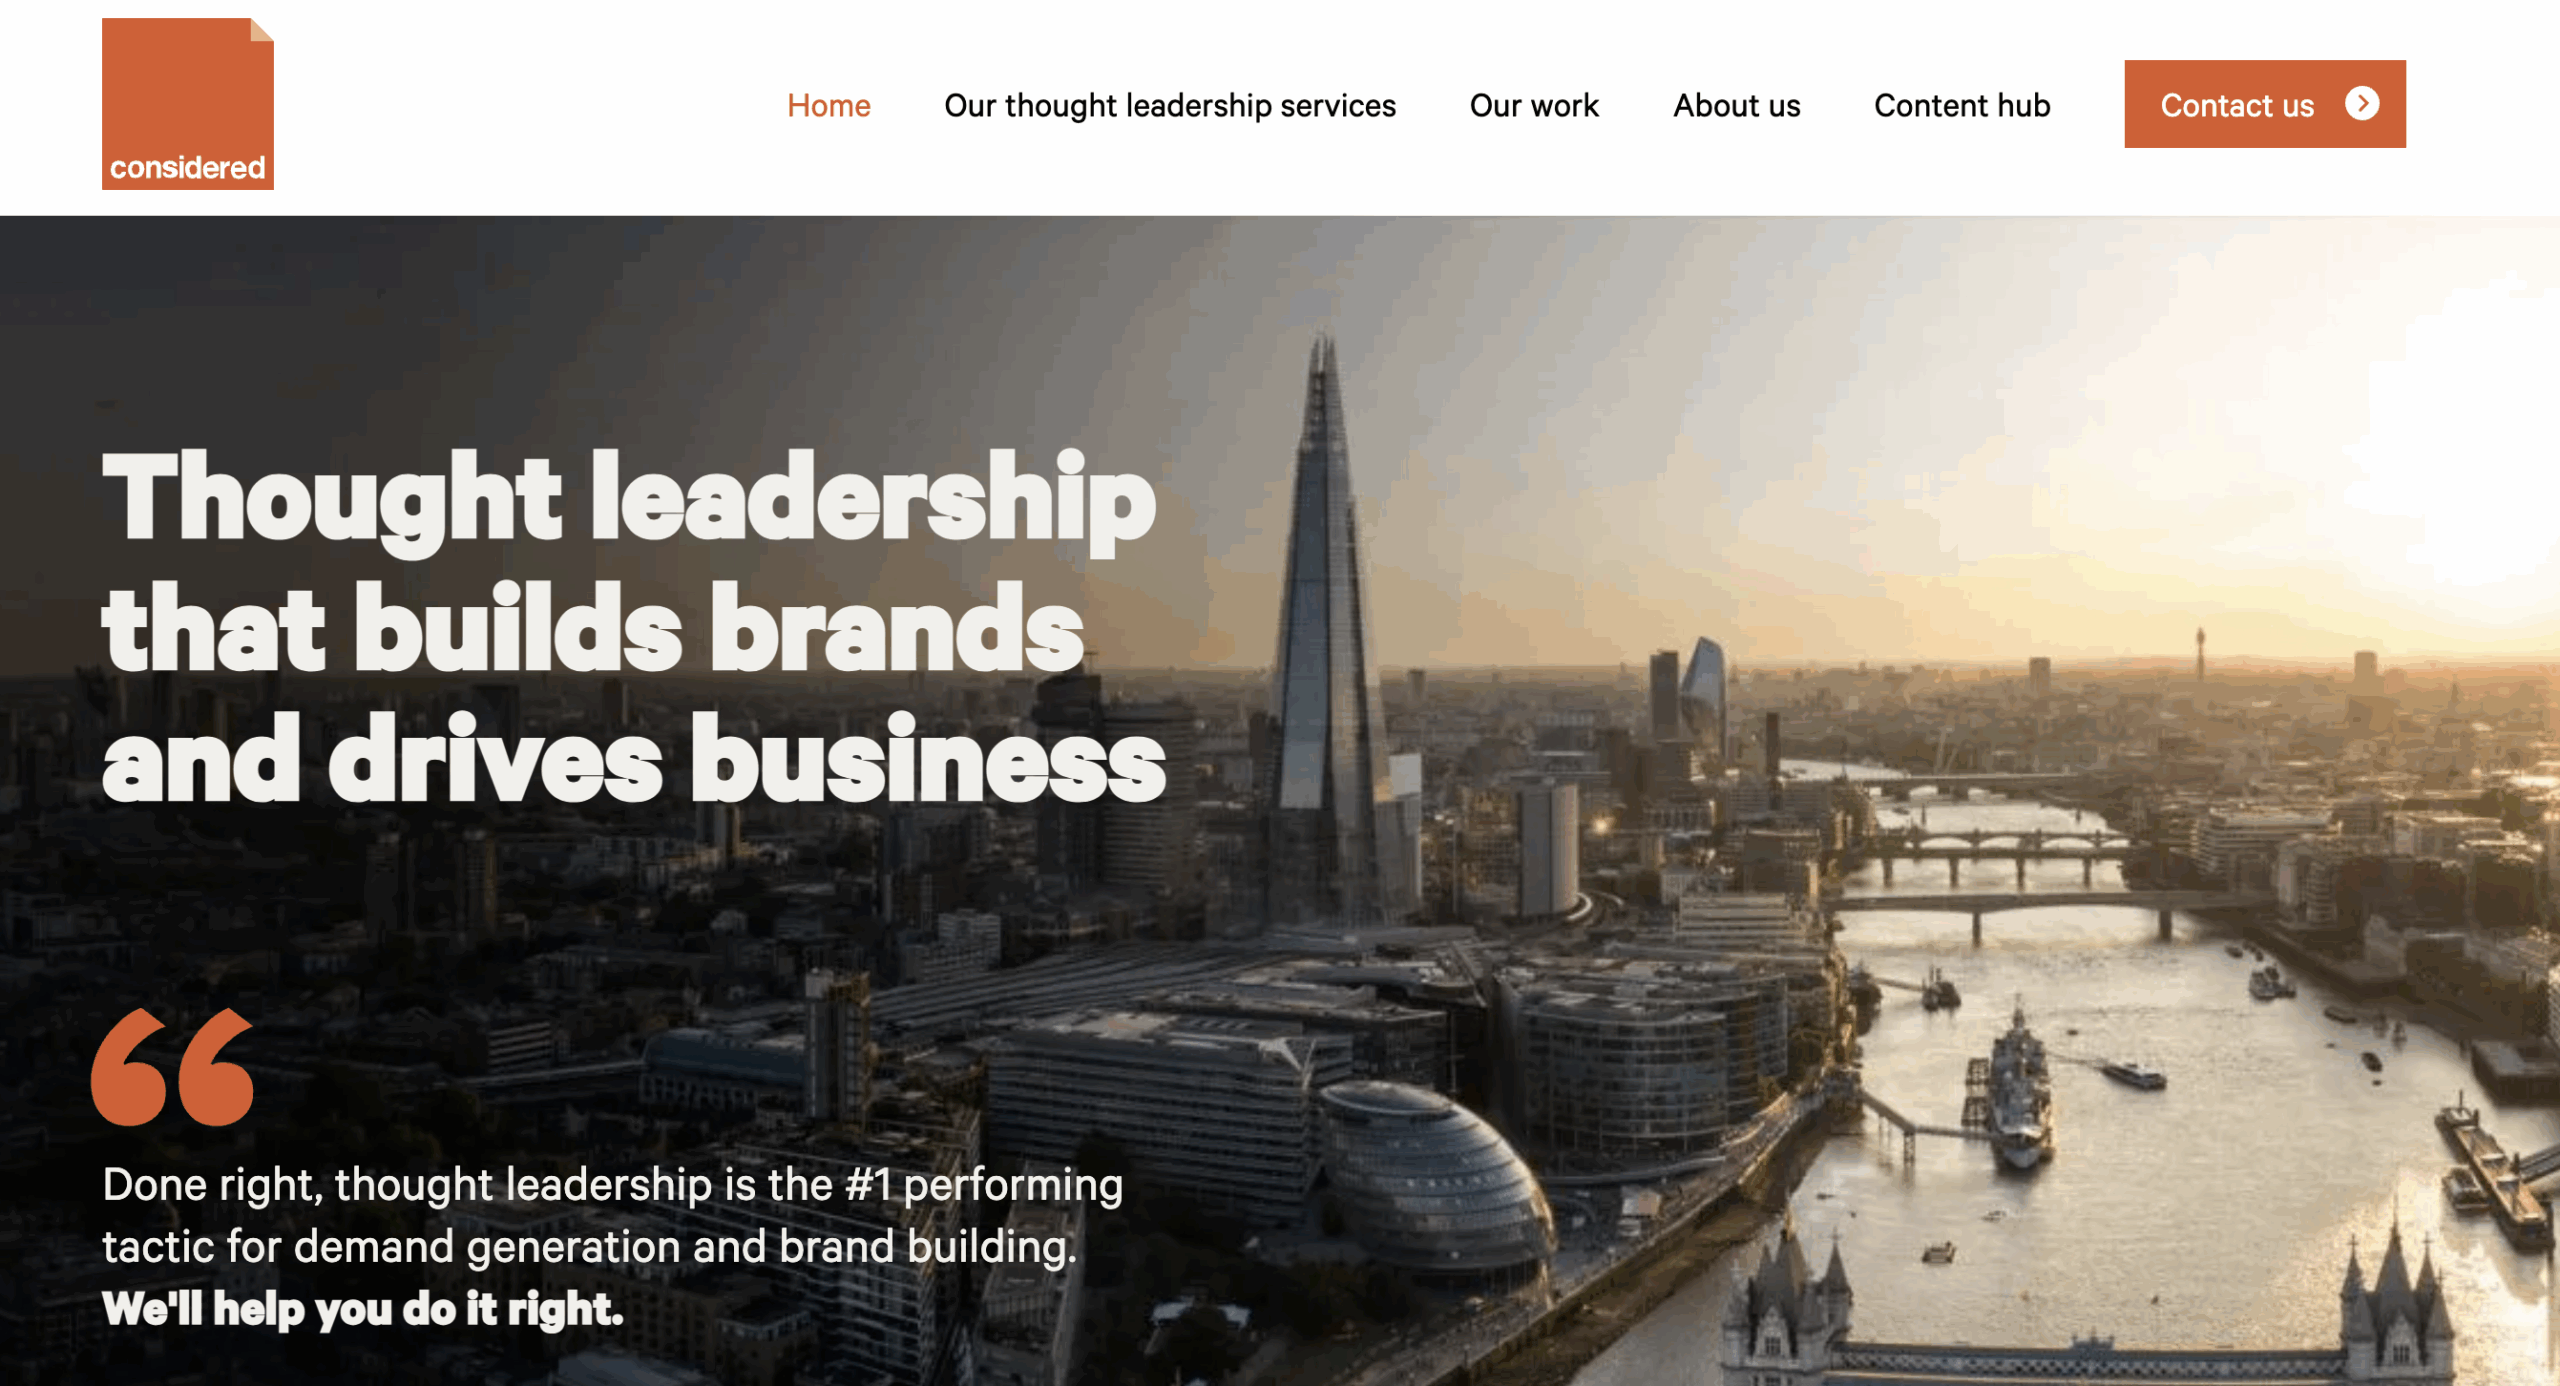Click the "that builds brands" headline line
Image resolution: width=2560 pixels, height=1386 pixels.
click(593, 629)
